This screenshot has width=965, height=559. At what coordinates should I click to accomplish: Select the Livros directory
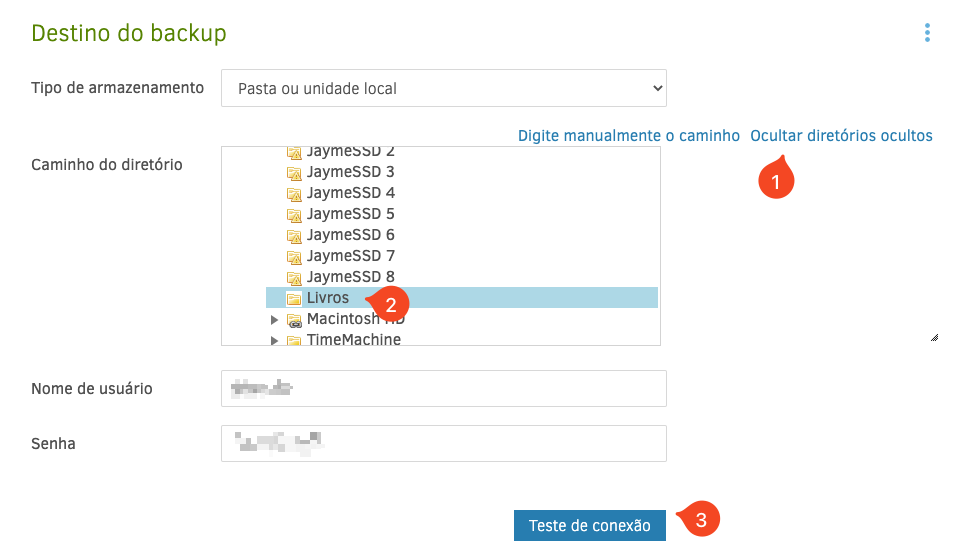tap(328, 298)
